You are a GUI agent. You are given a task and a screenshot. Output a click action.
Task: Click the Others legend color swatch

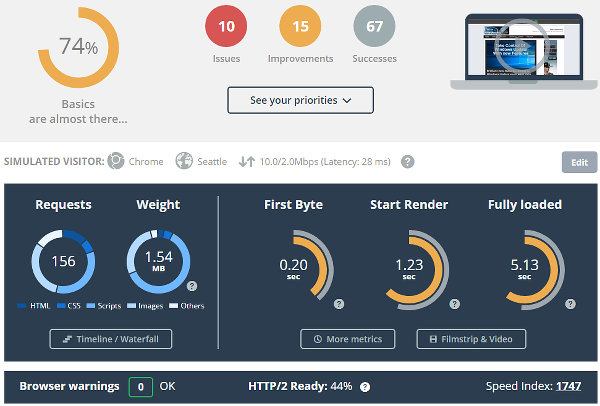pyautogui.click(x=174, y=306)
